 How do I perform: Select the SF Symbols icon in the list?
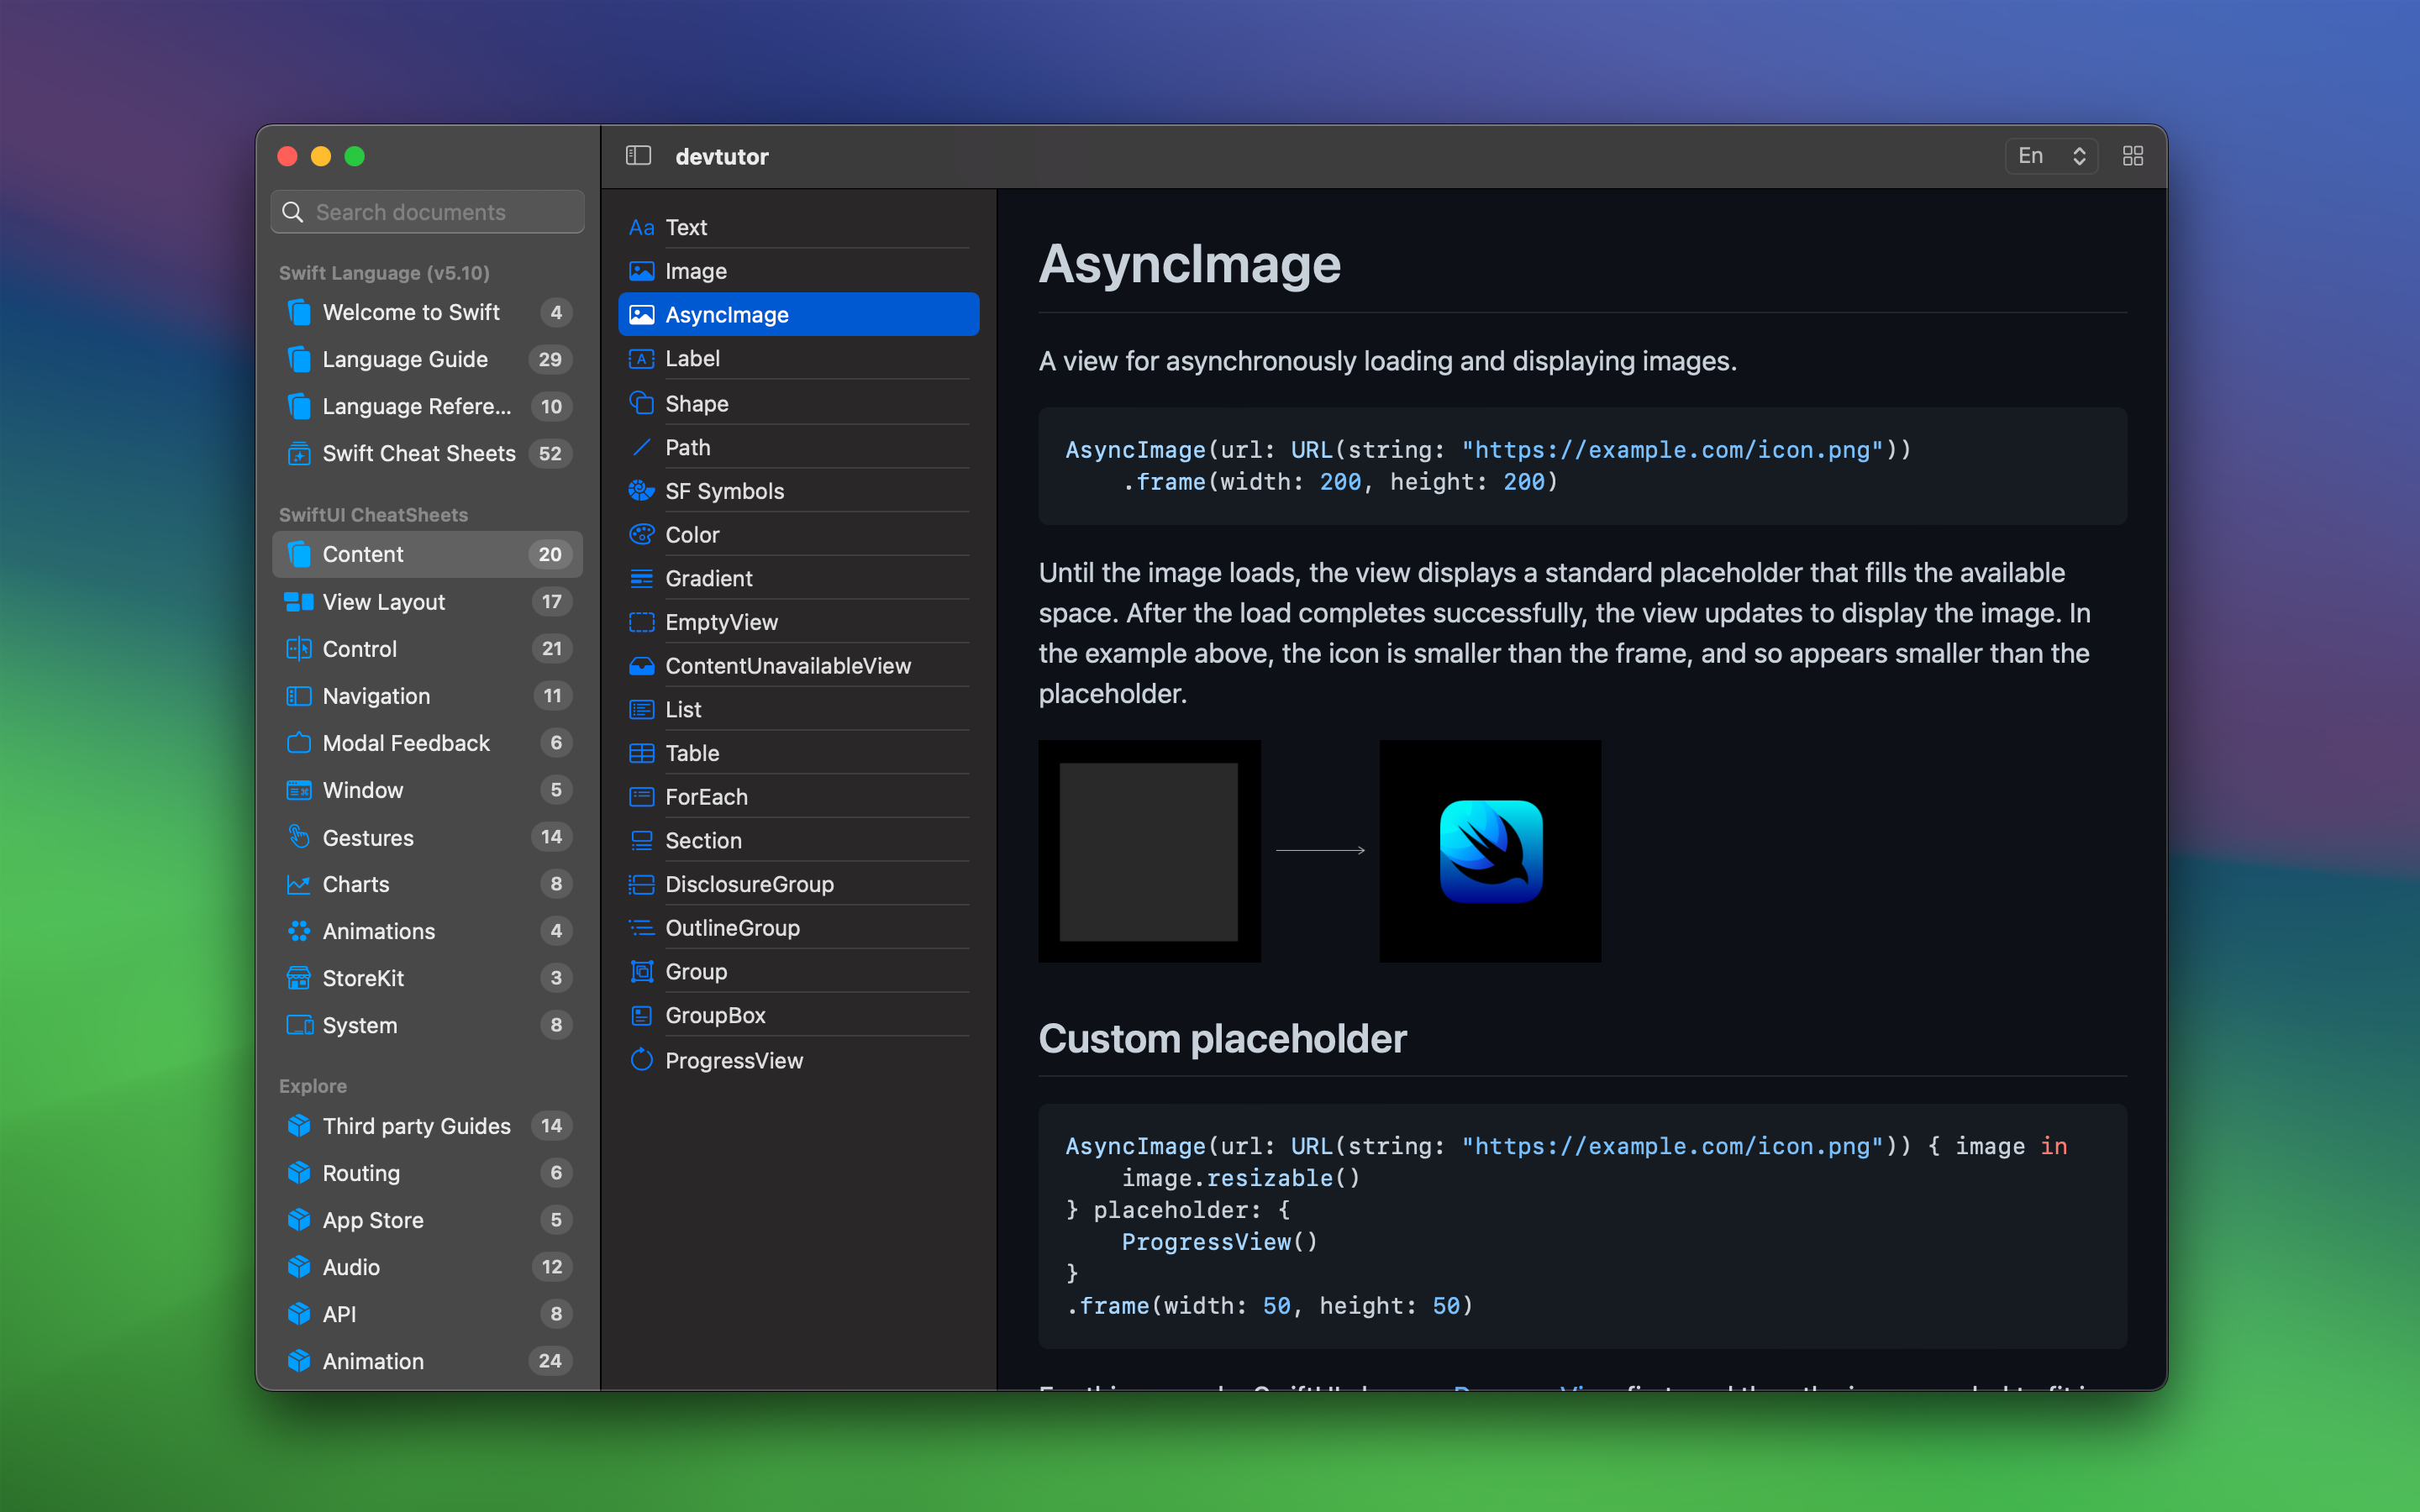point(641,491)
